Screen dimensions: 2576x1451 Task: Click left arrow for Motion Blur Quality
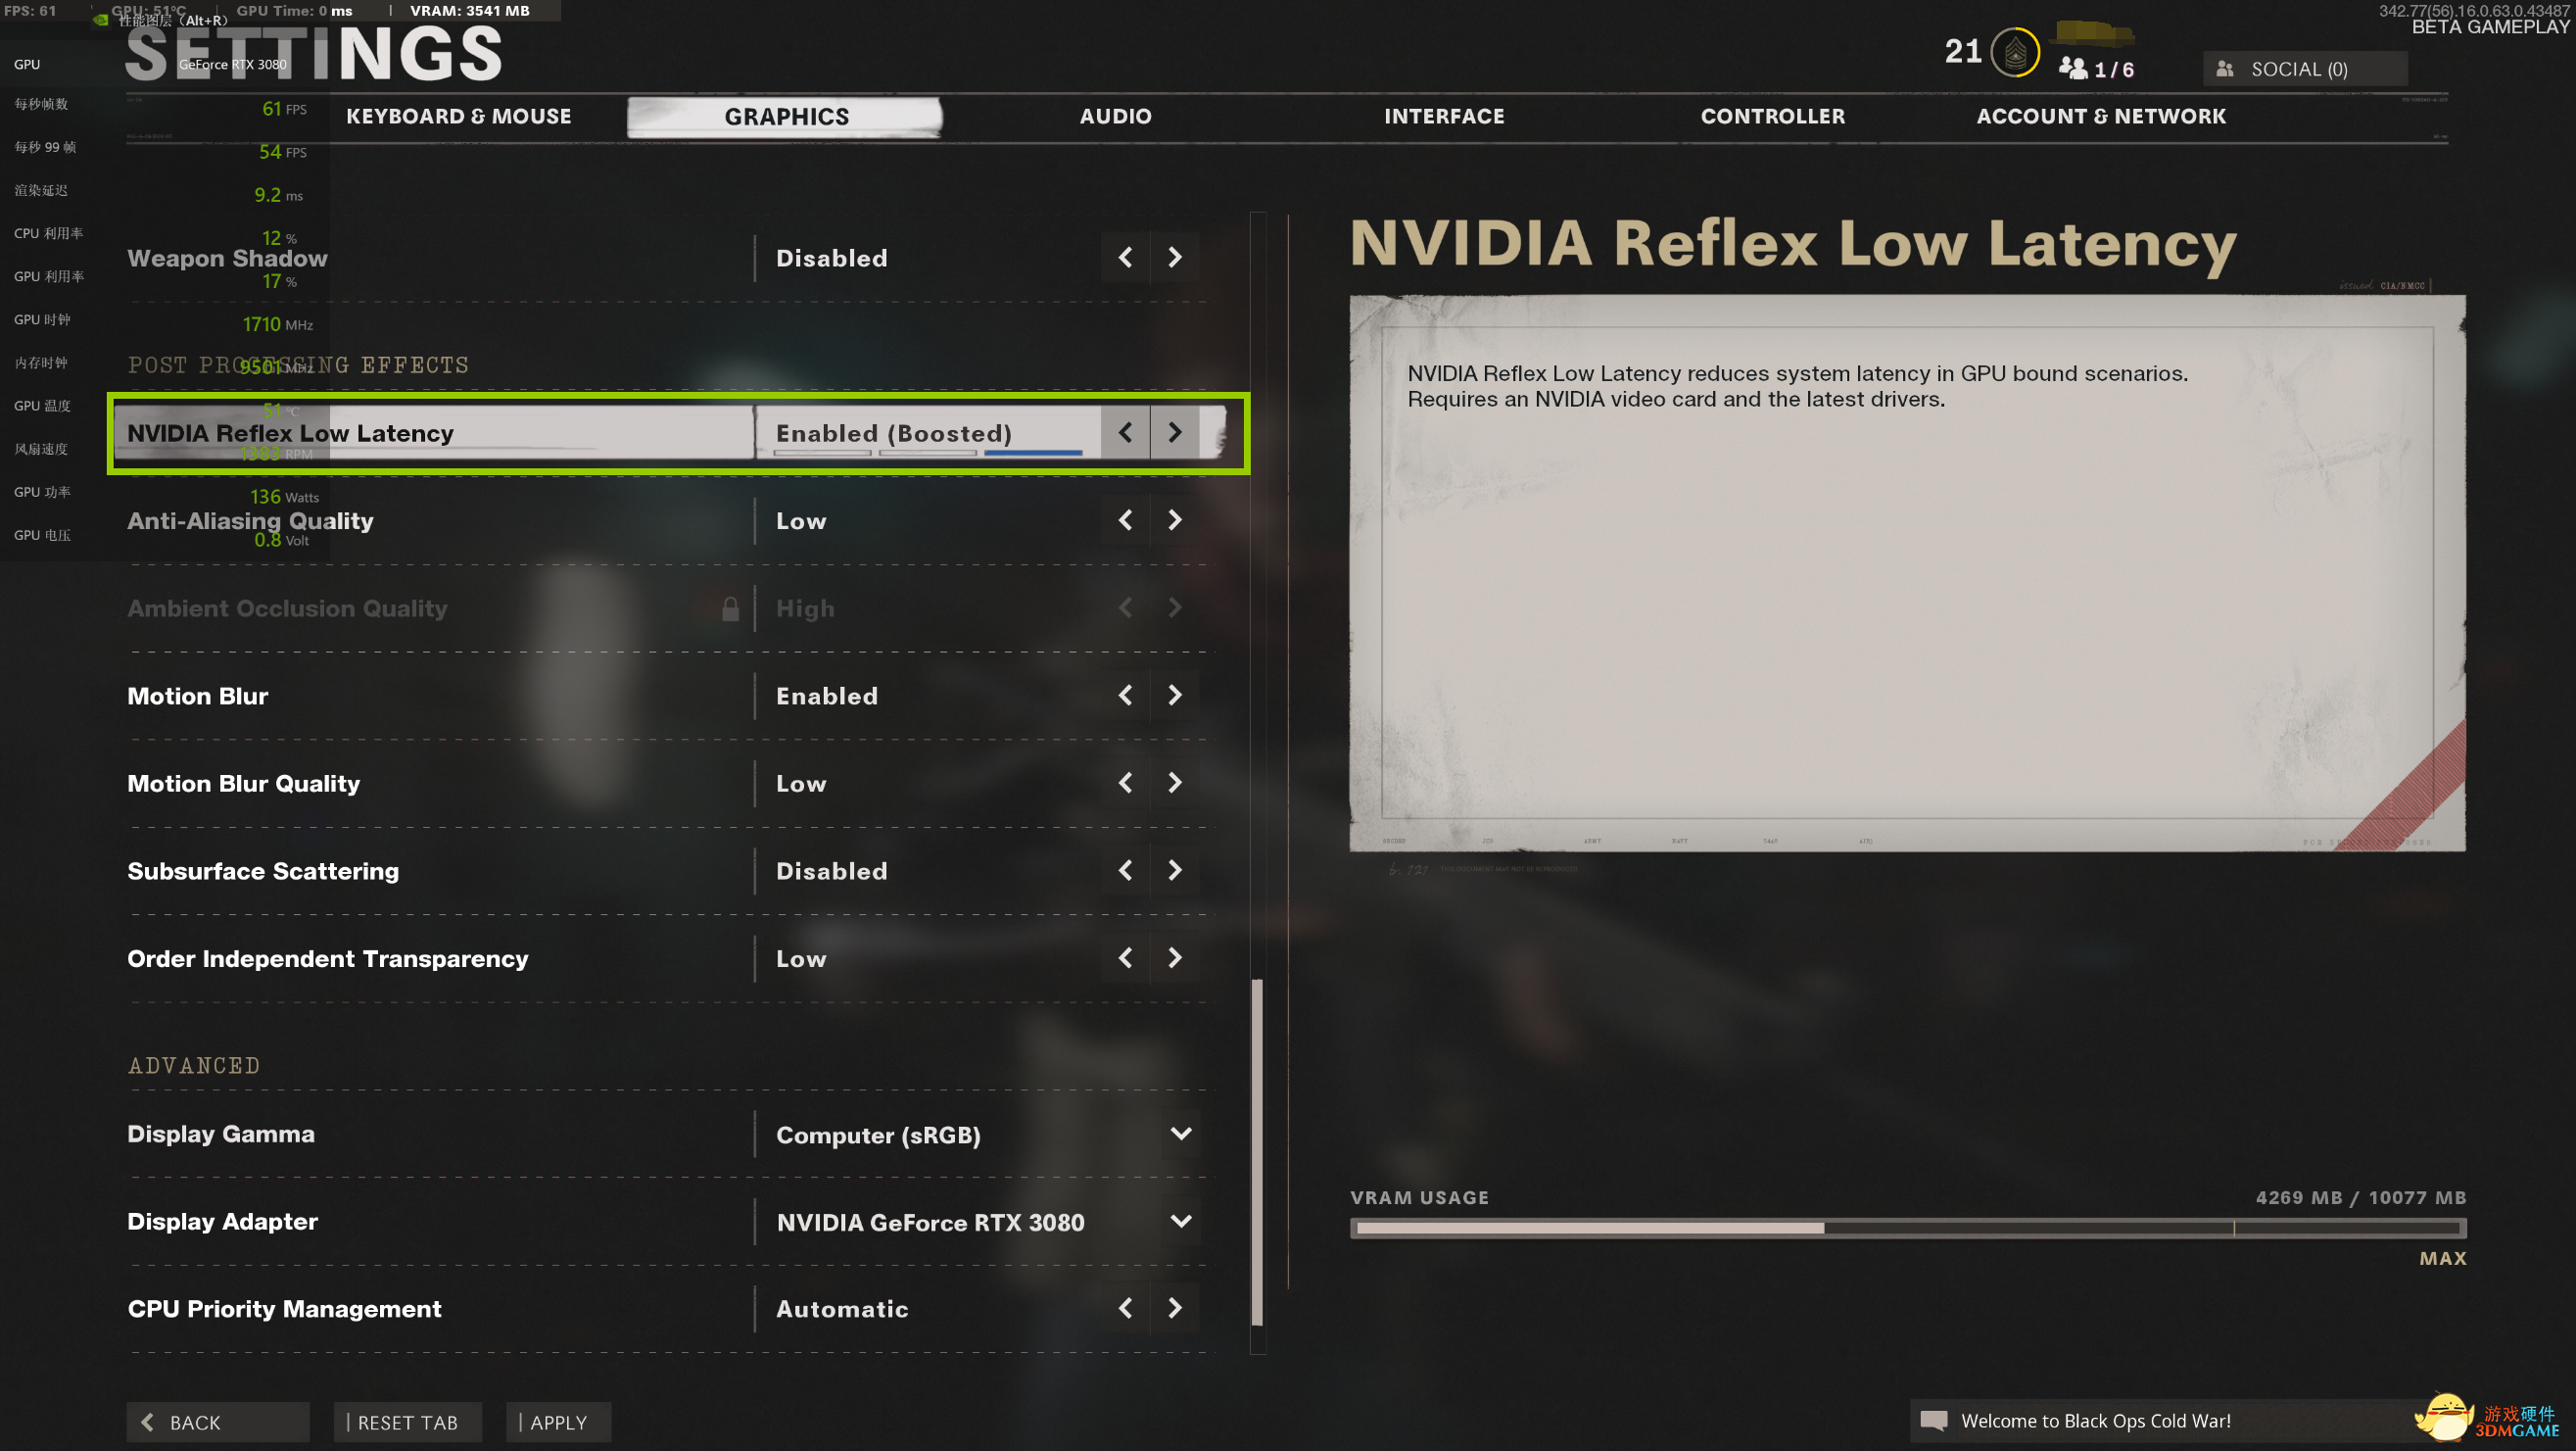coord(1125,783)
